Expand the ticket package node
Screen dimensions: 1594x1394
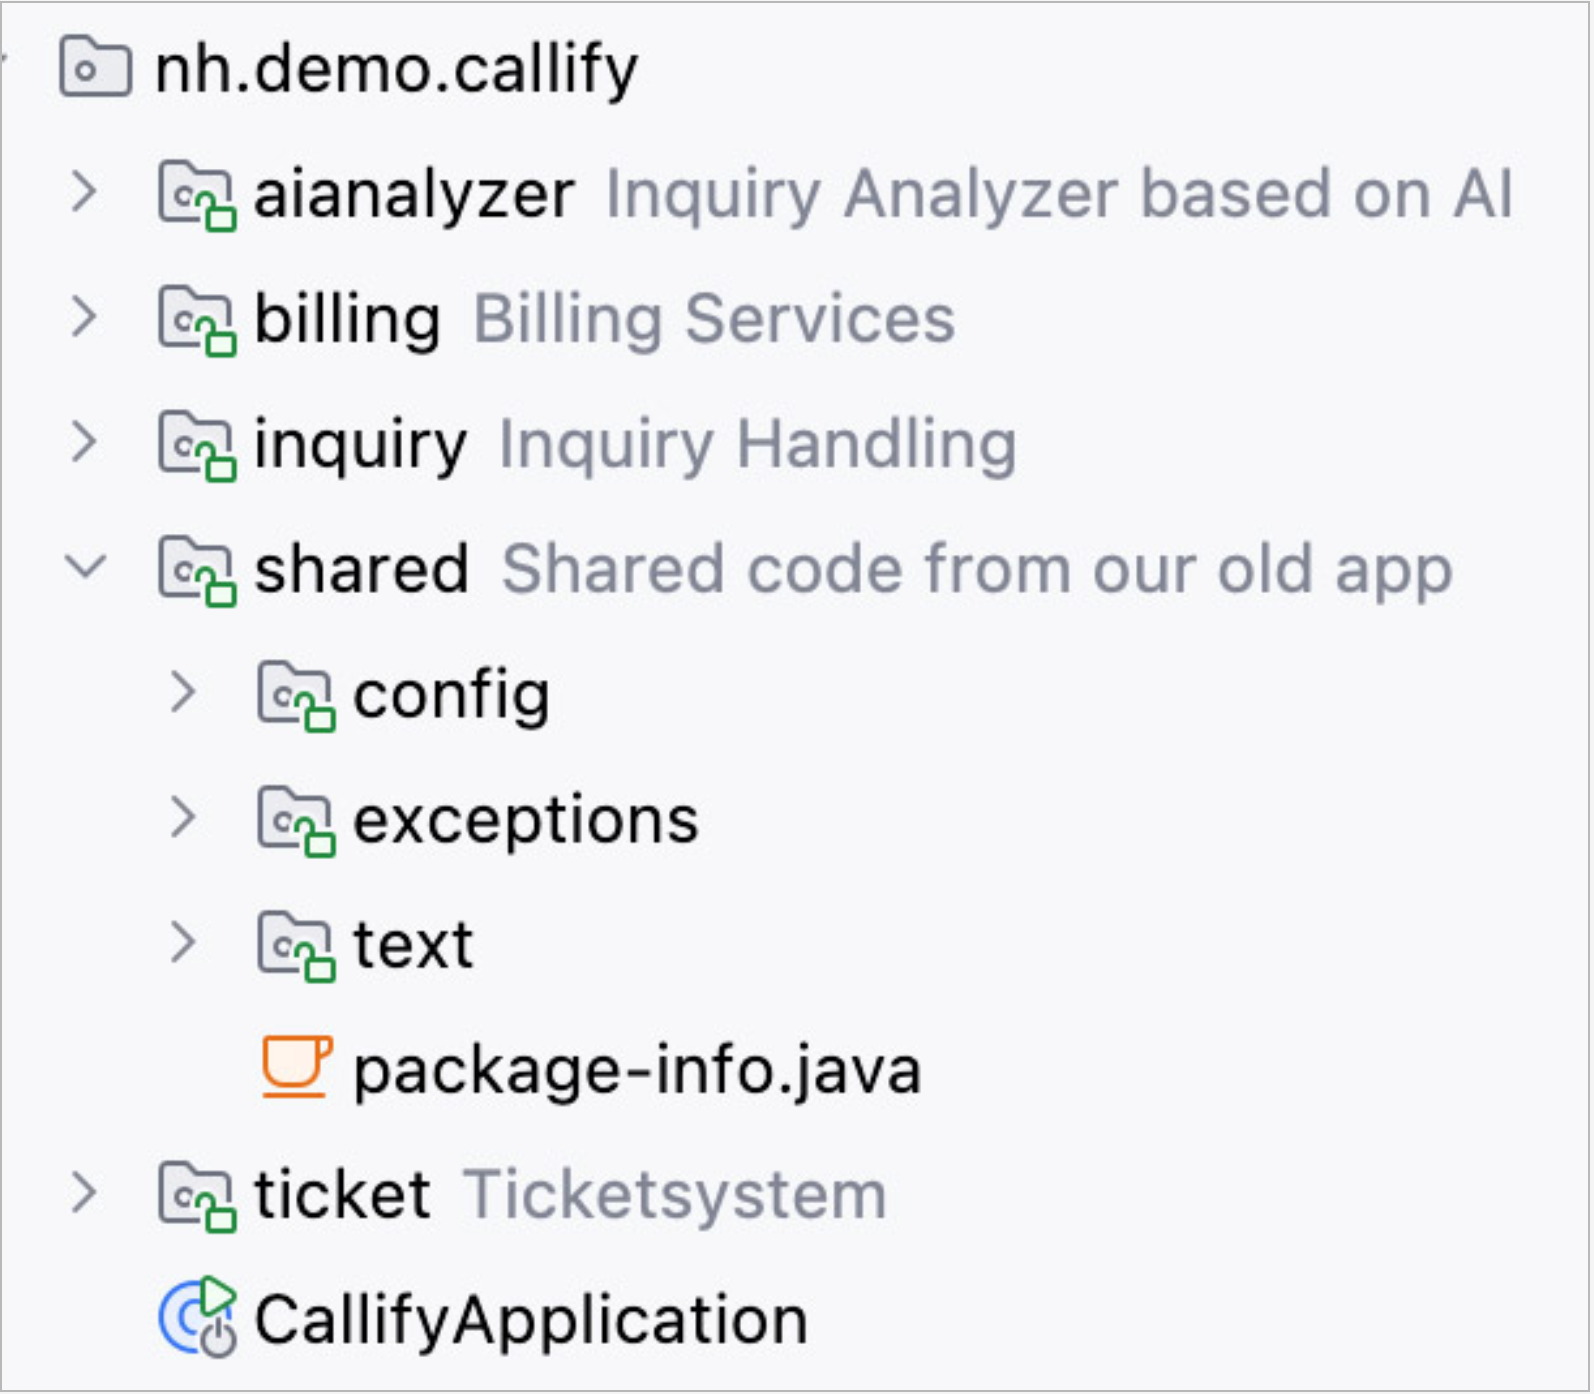(x=85, y=1193)
